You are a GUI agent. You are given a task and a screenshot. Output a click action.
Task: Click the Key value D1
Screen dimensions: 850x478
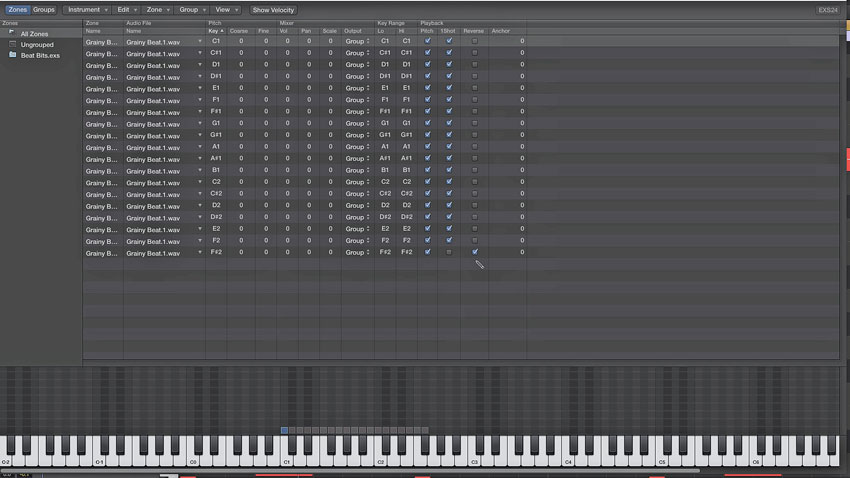point(216,64)
